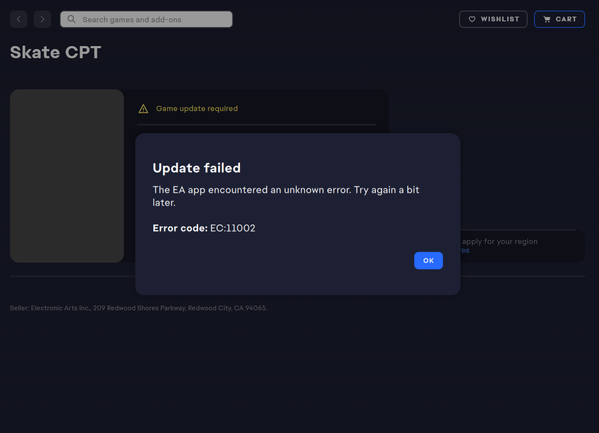Click the Error code label in dialog
This screenshot has height=433, width=599.
180,228
